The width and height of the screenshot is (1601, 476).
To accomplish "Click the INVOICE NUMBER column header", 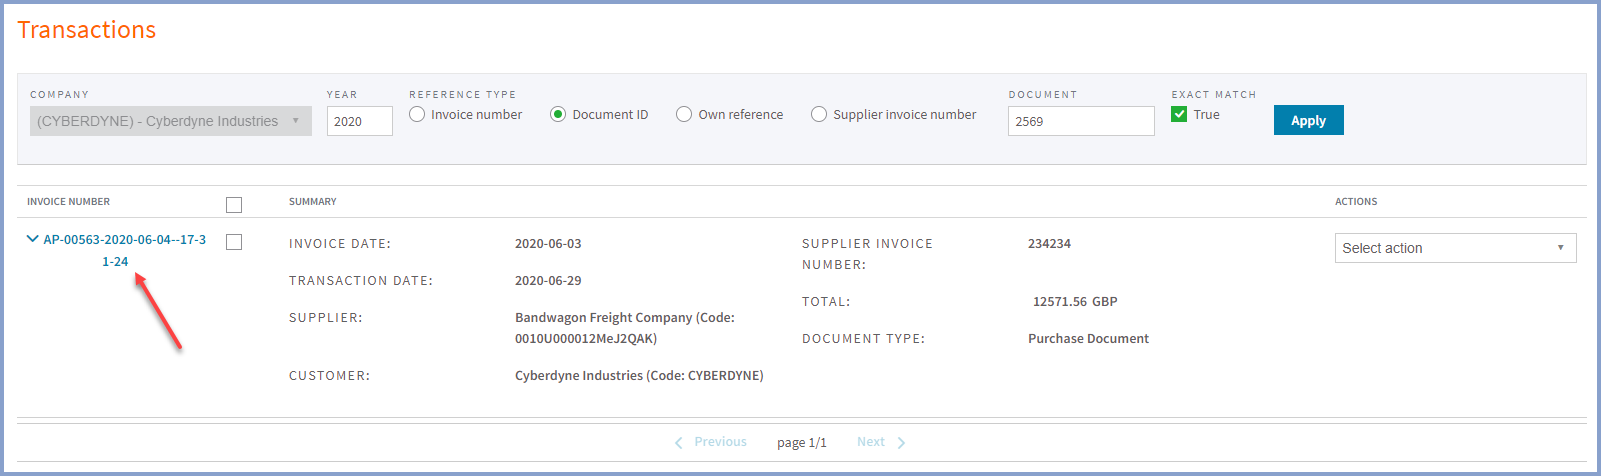I will (68, 201).
